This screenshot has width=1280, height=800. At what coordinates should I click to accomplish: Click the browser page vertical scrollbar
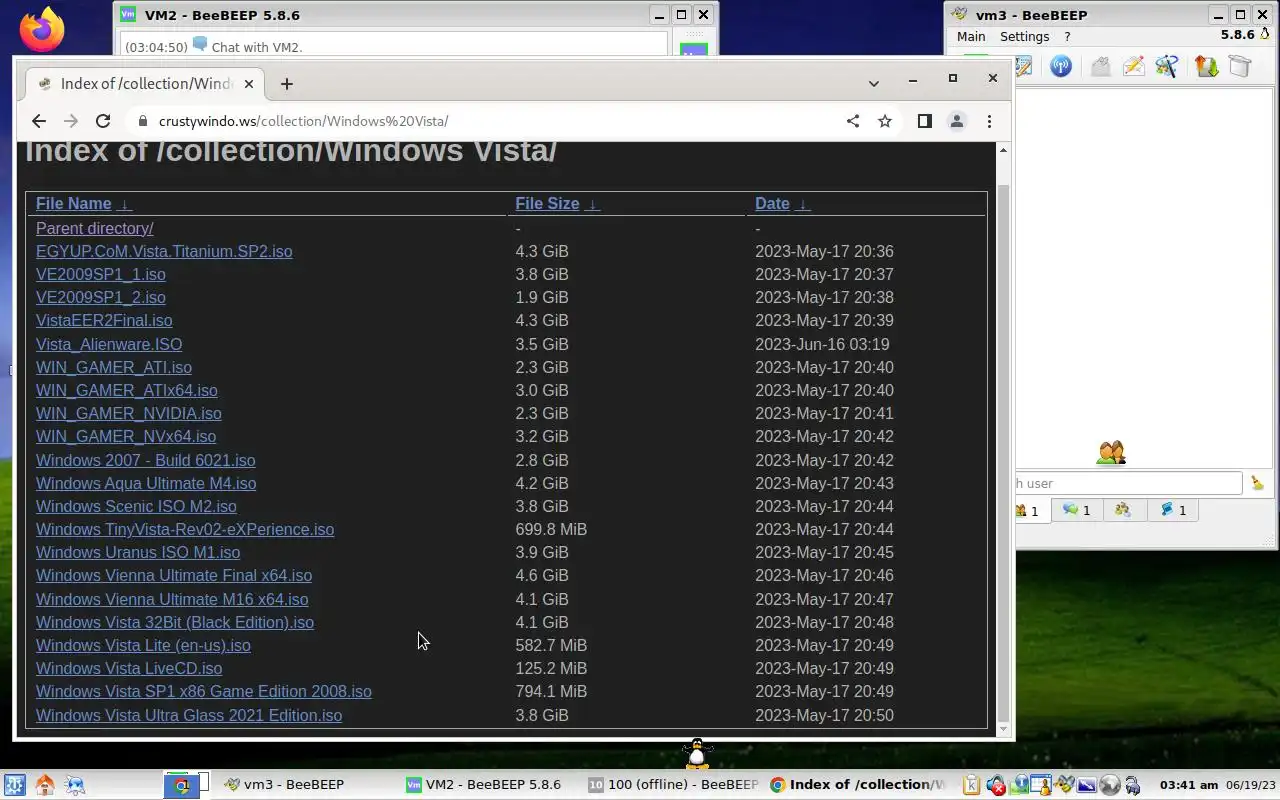tap(1004, 440)
